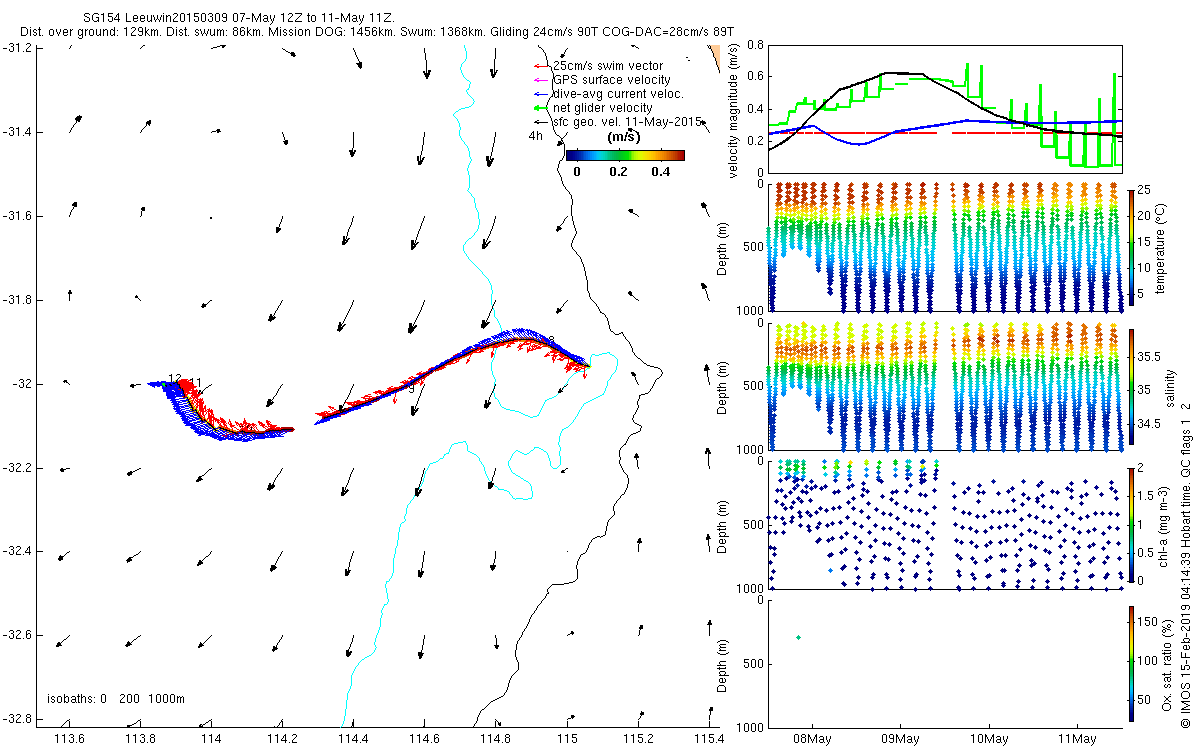Select the '25cm/s swim vector' legend label
Screen dimensions: 1200x750
(x=607, y=66)
